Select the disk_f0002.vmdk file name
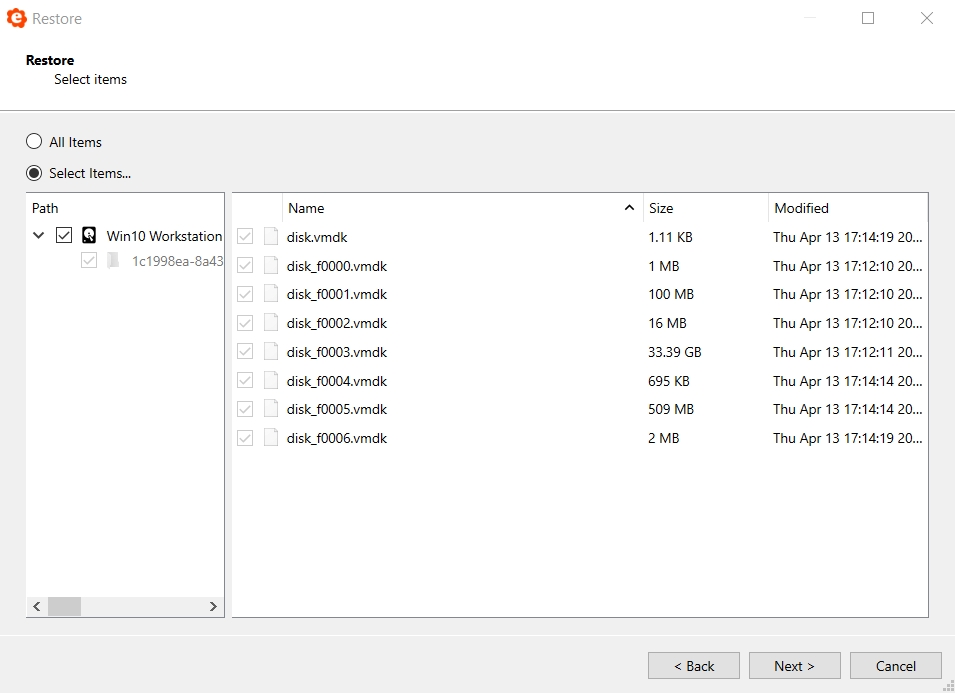This screenshot has width=955, height=693. pyautogui.click(x=337, y=323)
